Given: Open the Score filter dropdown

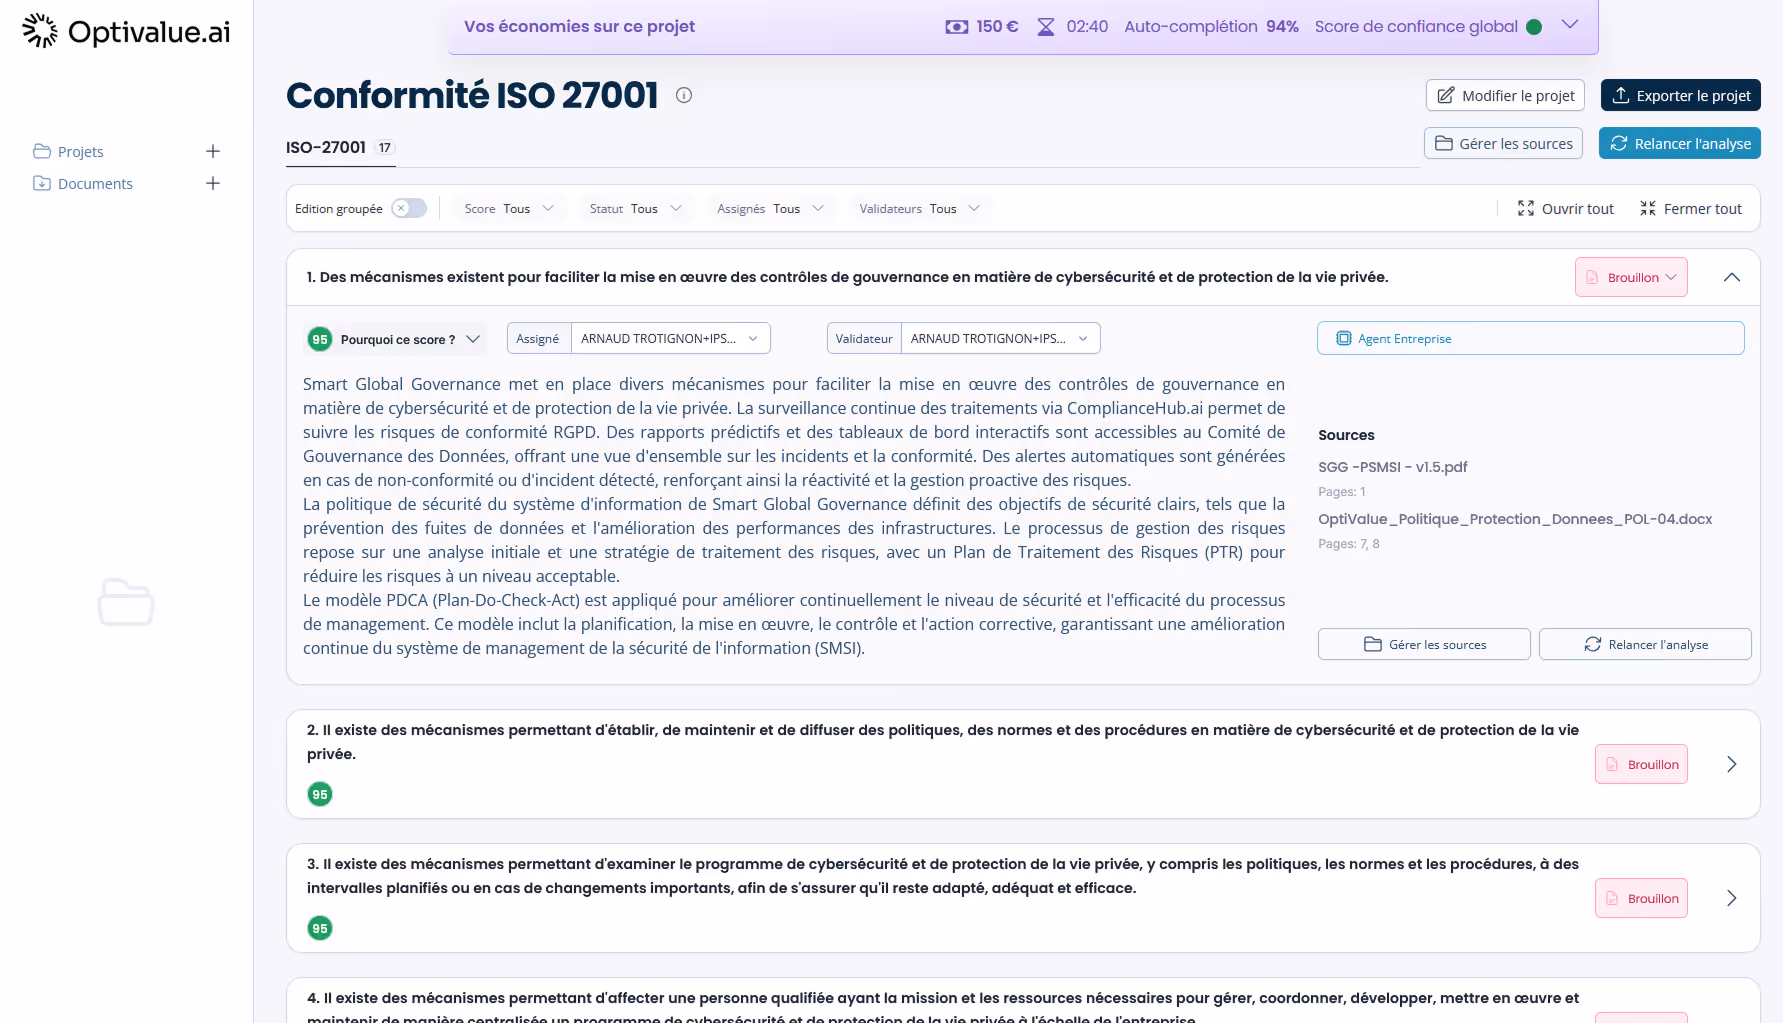Looking at the screenshot, I should (509, 208).
